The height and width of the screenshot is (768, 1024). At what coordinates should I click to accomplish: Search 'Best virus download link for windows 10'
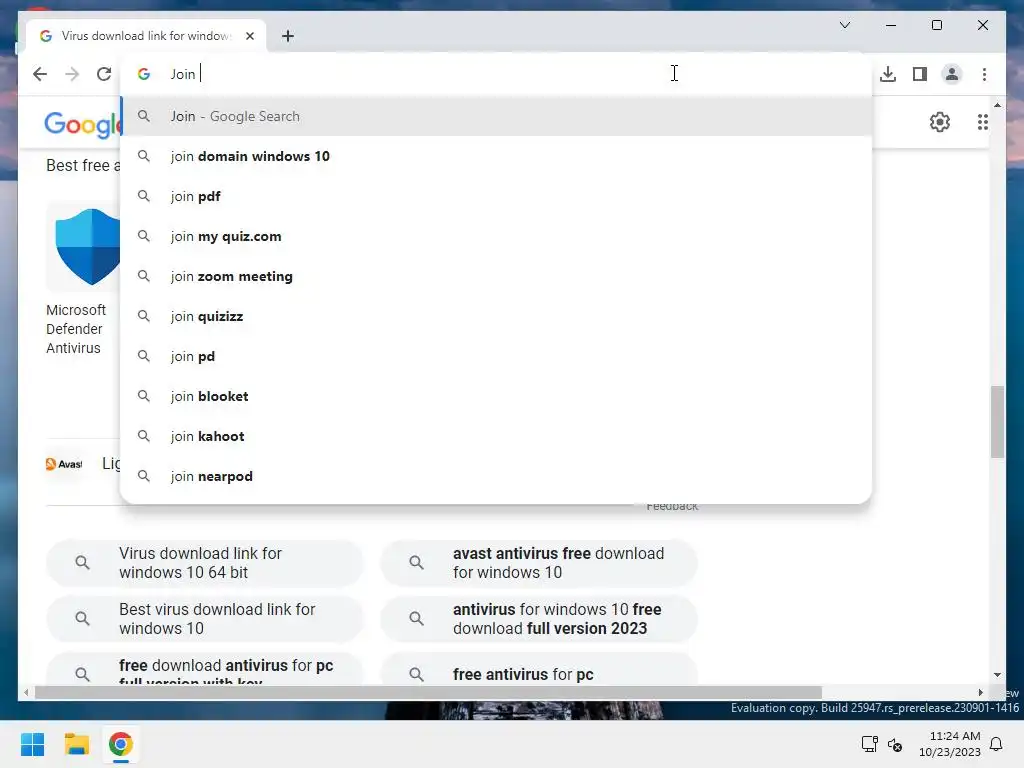pos(204,618)
